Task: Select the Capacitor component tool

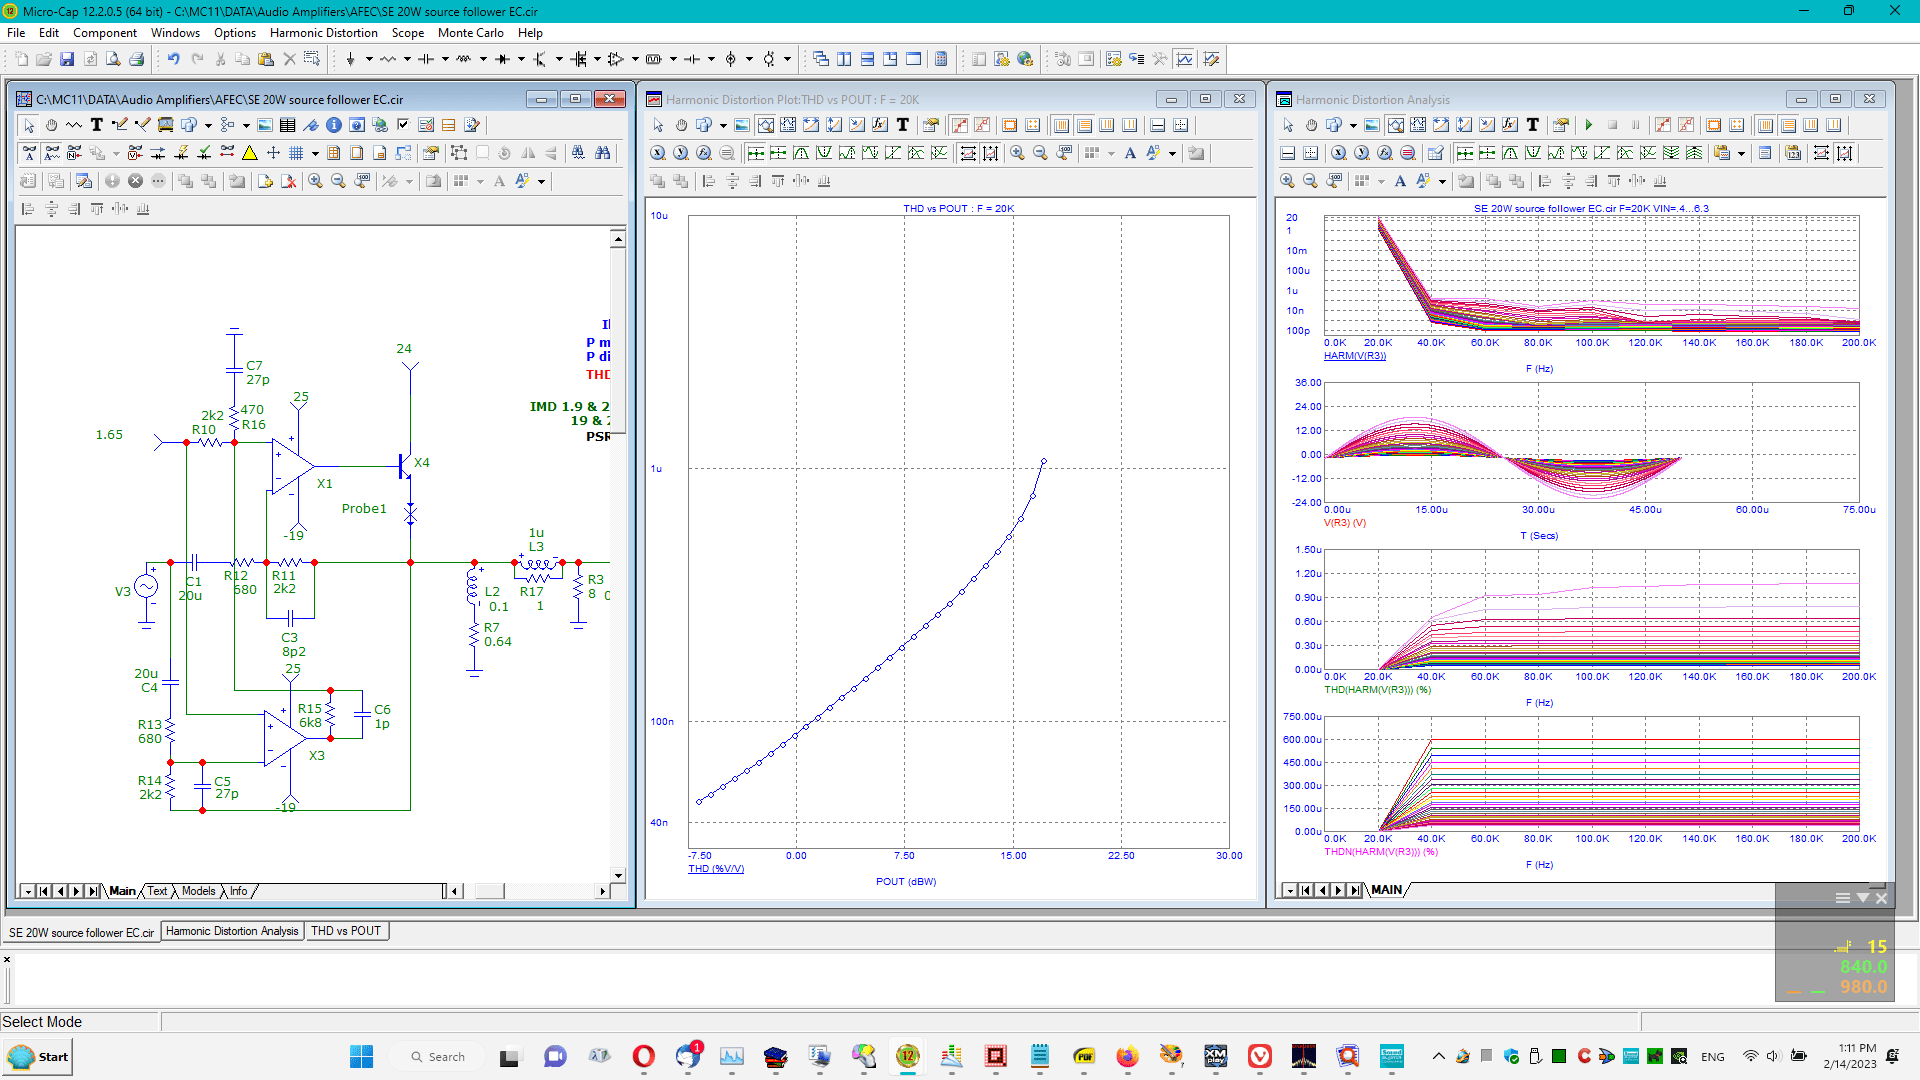Action: [426, 60]
